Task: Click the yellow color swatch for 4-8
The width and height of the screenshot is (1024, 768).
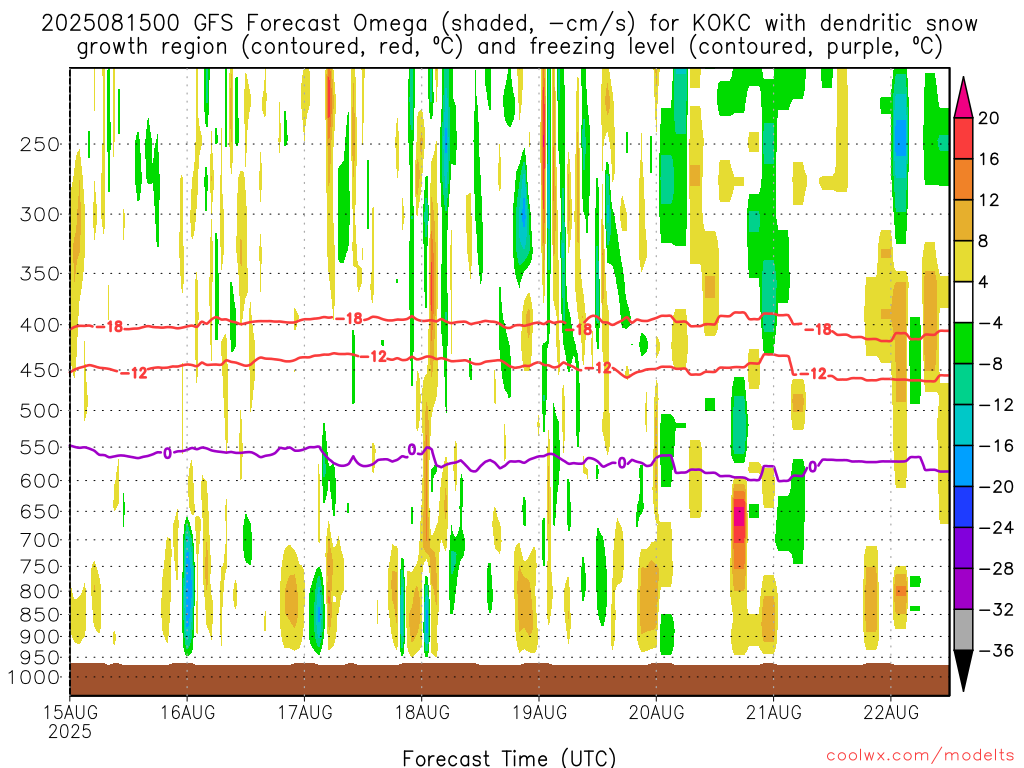Action: click(963, 261)
